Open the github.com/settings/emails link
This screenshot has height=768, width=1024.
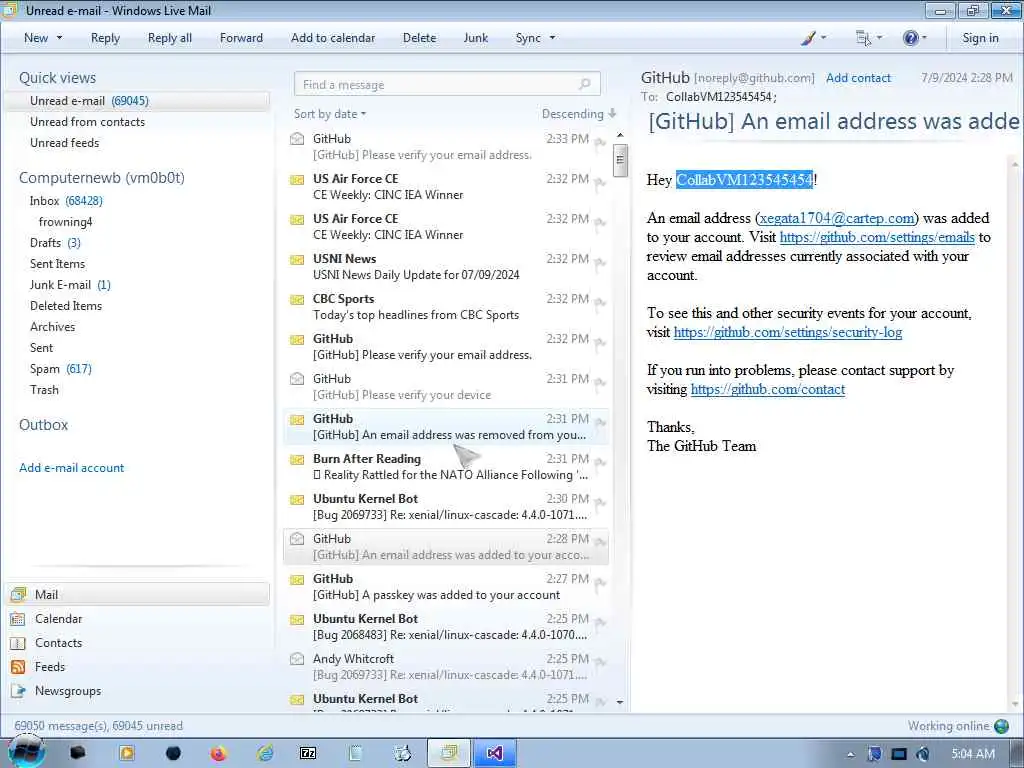(877, 237)
